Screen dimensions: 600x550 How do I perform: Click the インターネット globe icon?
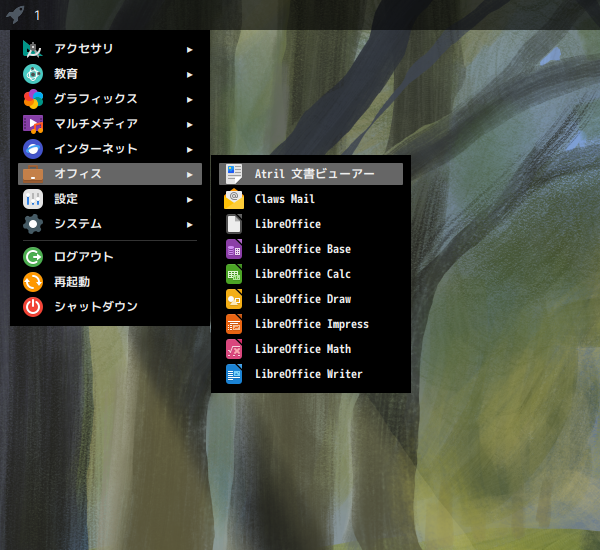(x=33, y=149)
